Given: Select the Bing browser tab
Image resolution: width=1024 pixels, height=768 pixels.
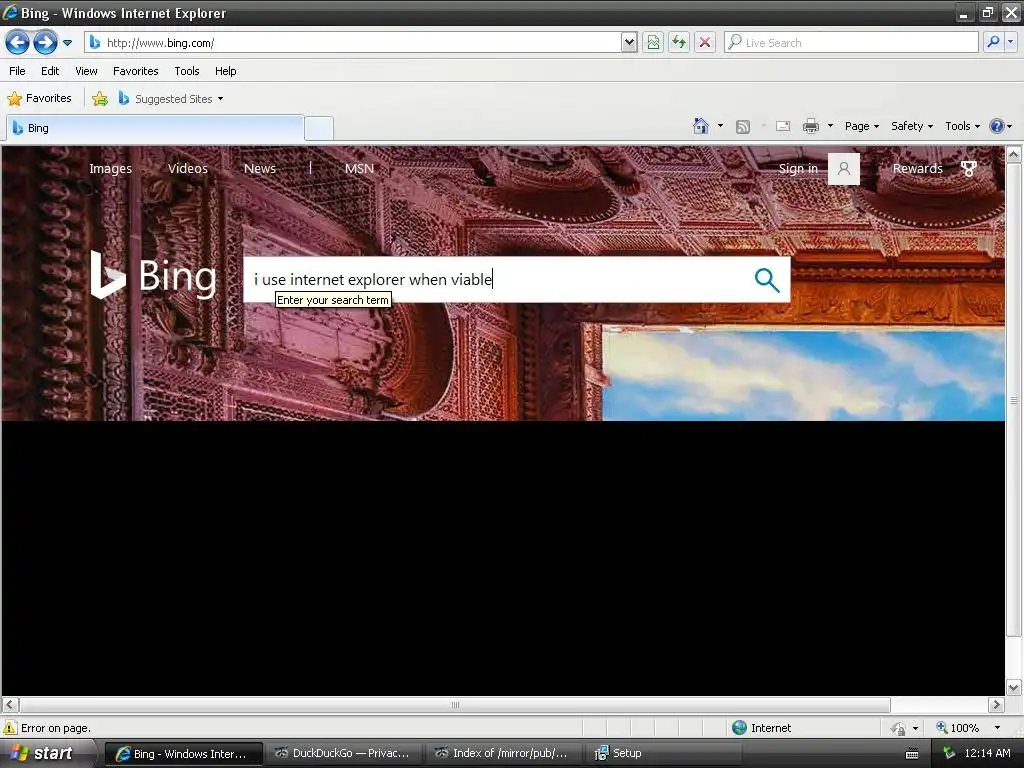Looking at the screenshot, I should [x=155, y=128].
